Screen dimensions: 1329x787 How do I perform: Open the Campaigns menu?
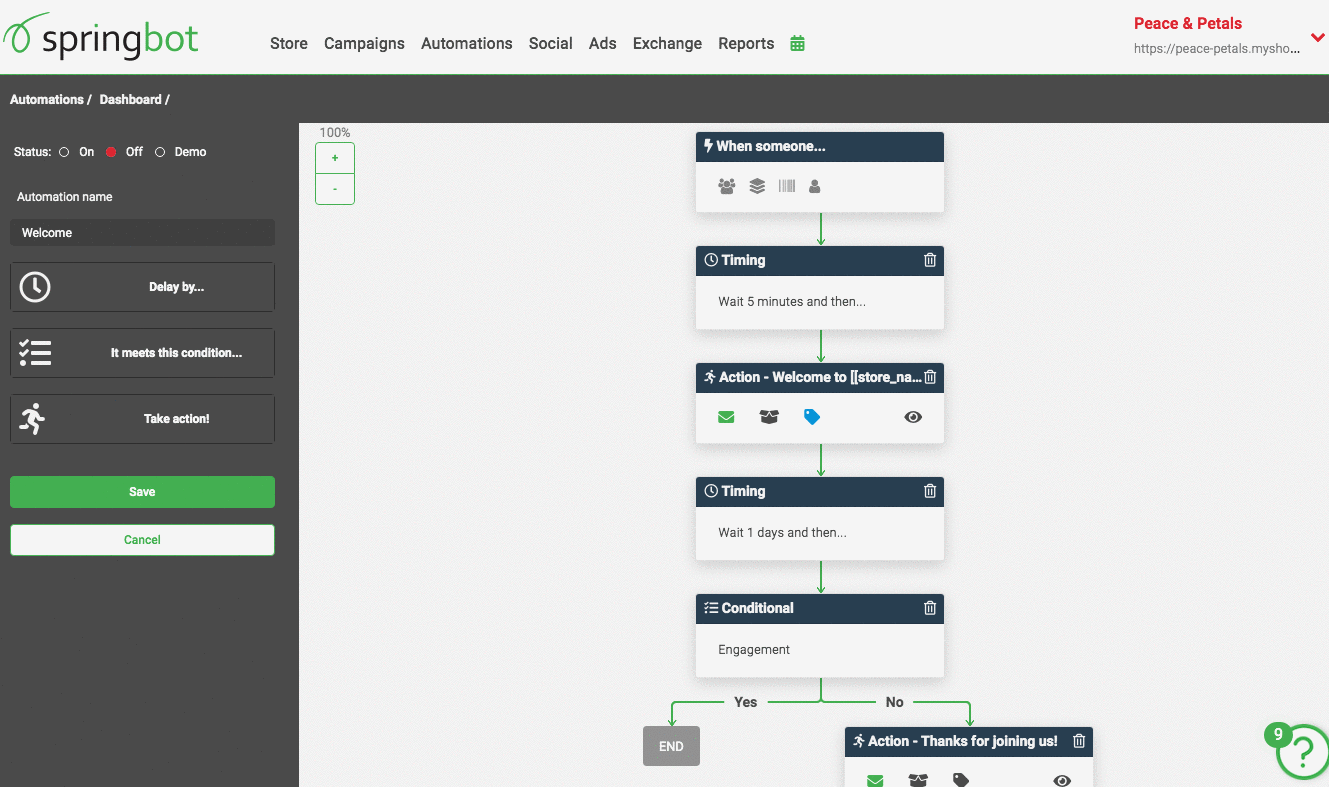tap(364, 44)
